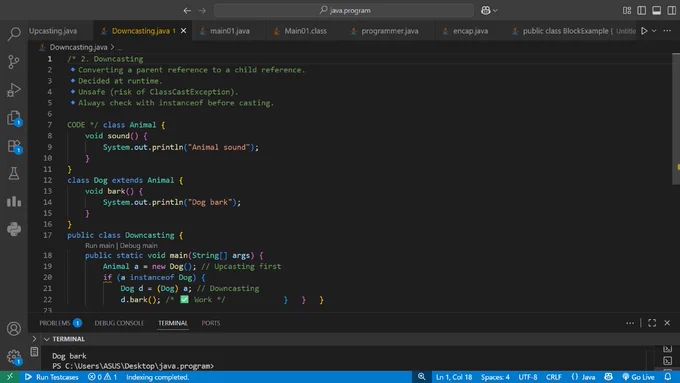Open the Run and Debug view

tap(14, 90)
